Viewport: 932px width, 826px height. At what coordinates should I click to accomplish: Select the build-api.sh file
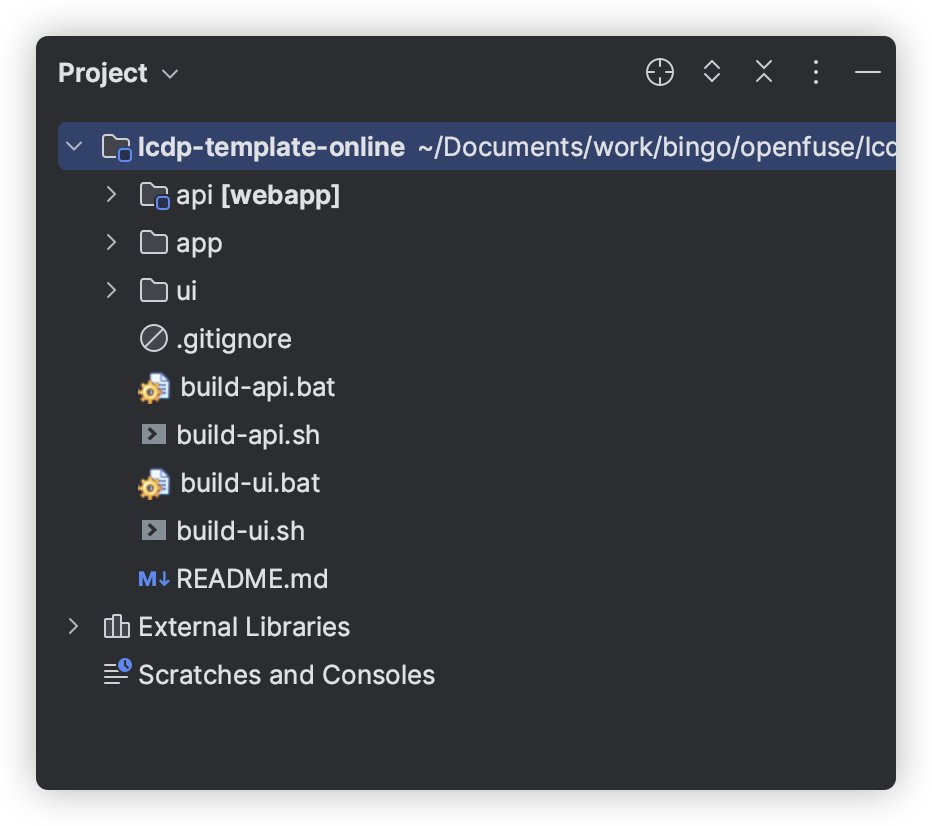(248, 435)
